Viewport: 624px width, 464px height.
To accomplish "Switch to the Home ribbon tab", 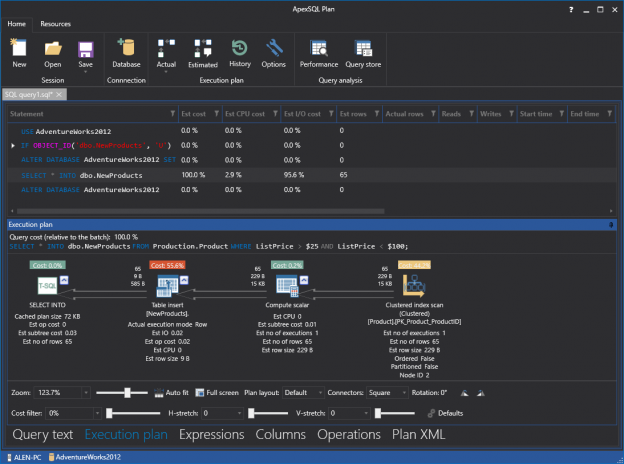I will [x=16, y=24].
